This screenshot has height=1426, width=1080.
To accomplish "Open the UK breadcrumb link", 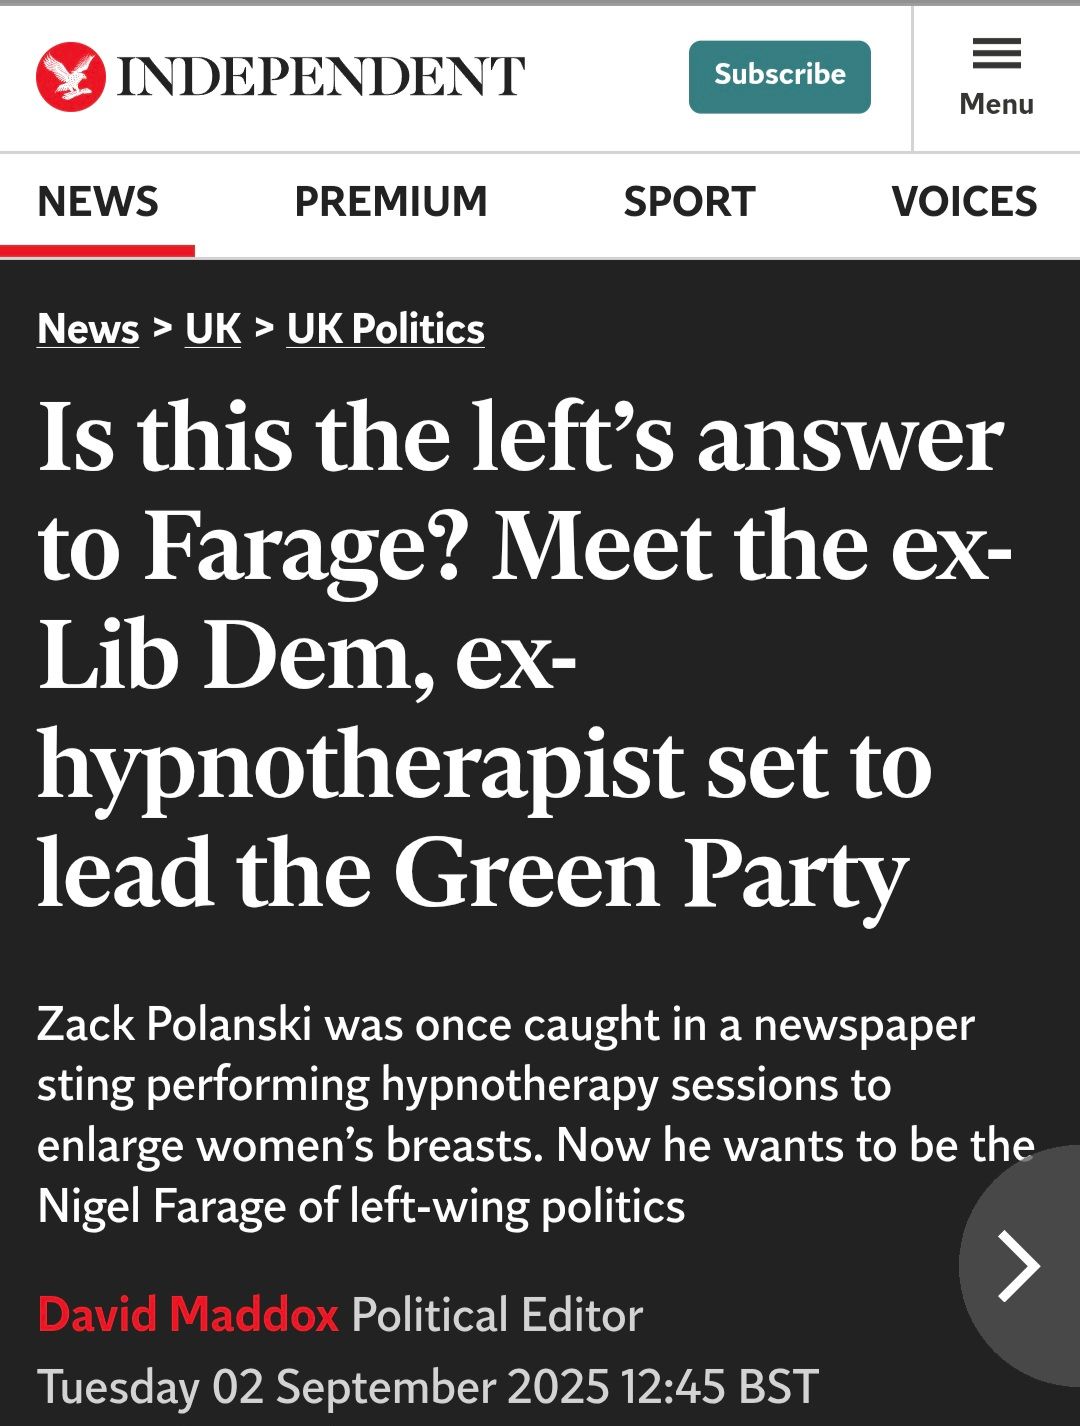I will (x=213, y=329).
